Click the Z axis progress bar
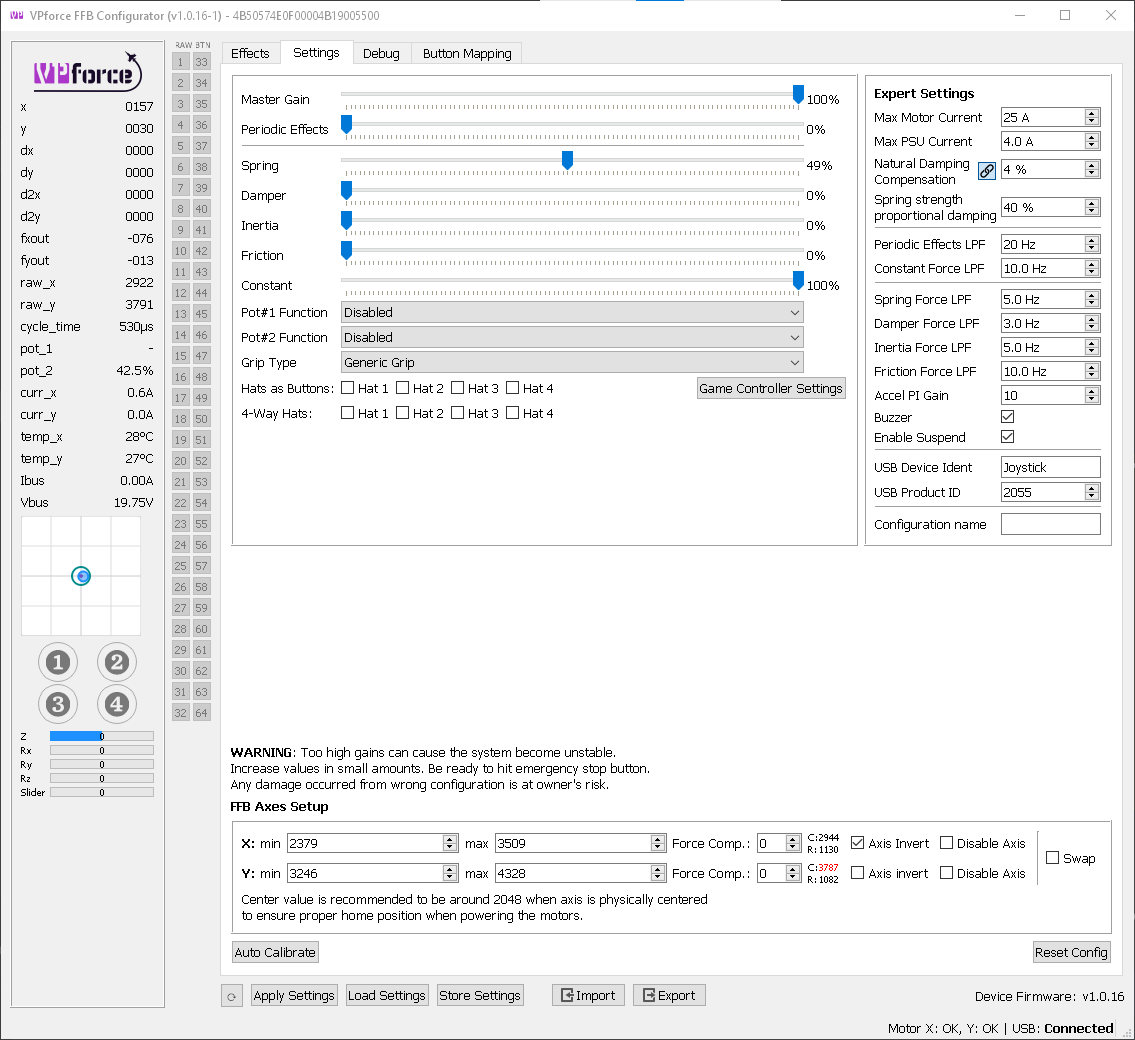This screenshot has height=1040, width=1135. 101,736
